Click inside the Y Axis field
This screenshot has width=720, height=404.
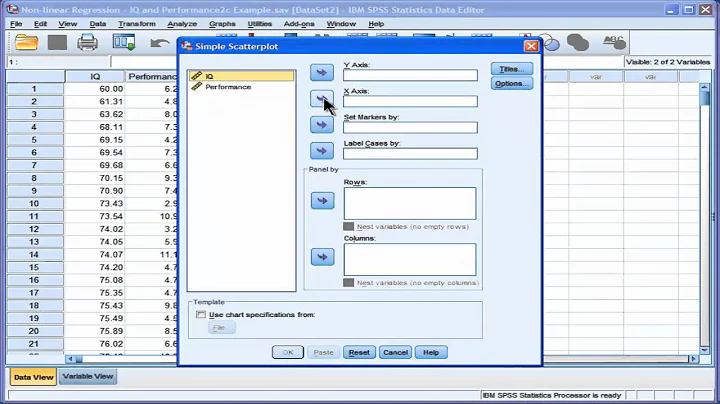point(410,75)
